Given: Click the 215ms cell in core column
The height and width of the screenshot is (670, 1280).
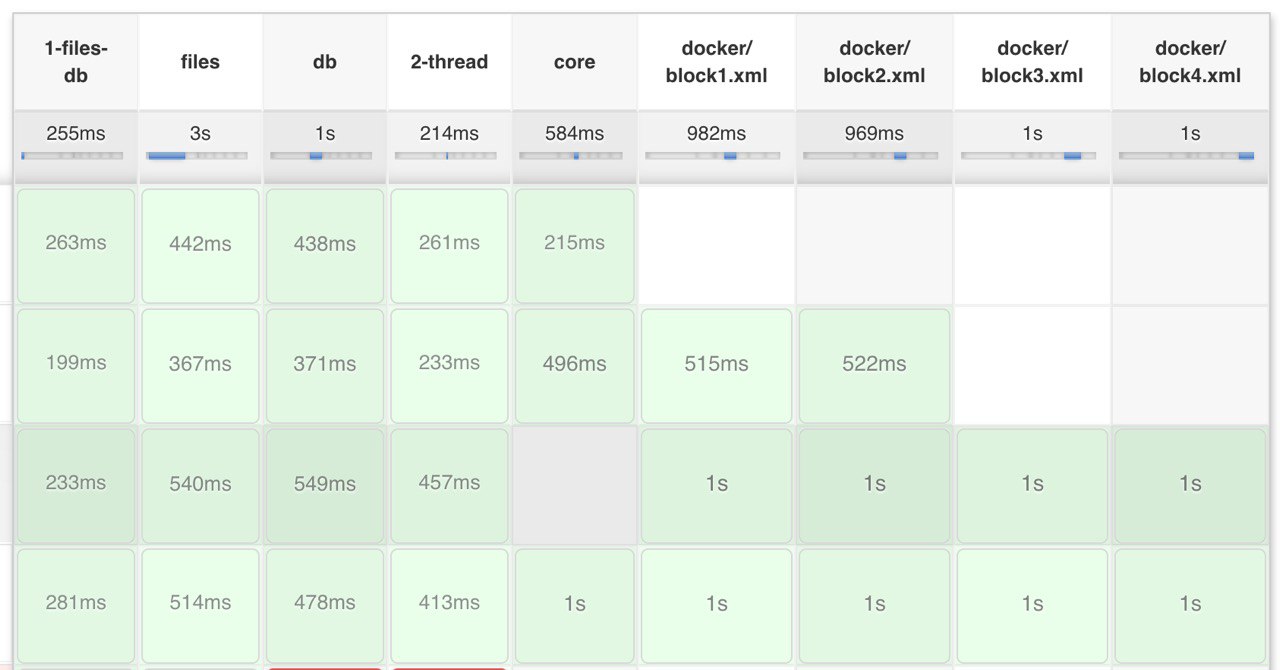Looking at the screenshot, I should point(575,246).
